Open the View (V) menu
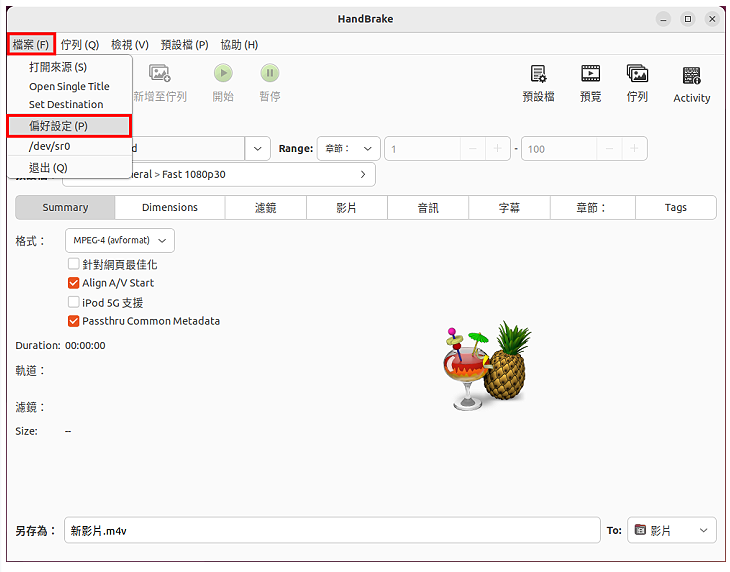 (130, 45)
